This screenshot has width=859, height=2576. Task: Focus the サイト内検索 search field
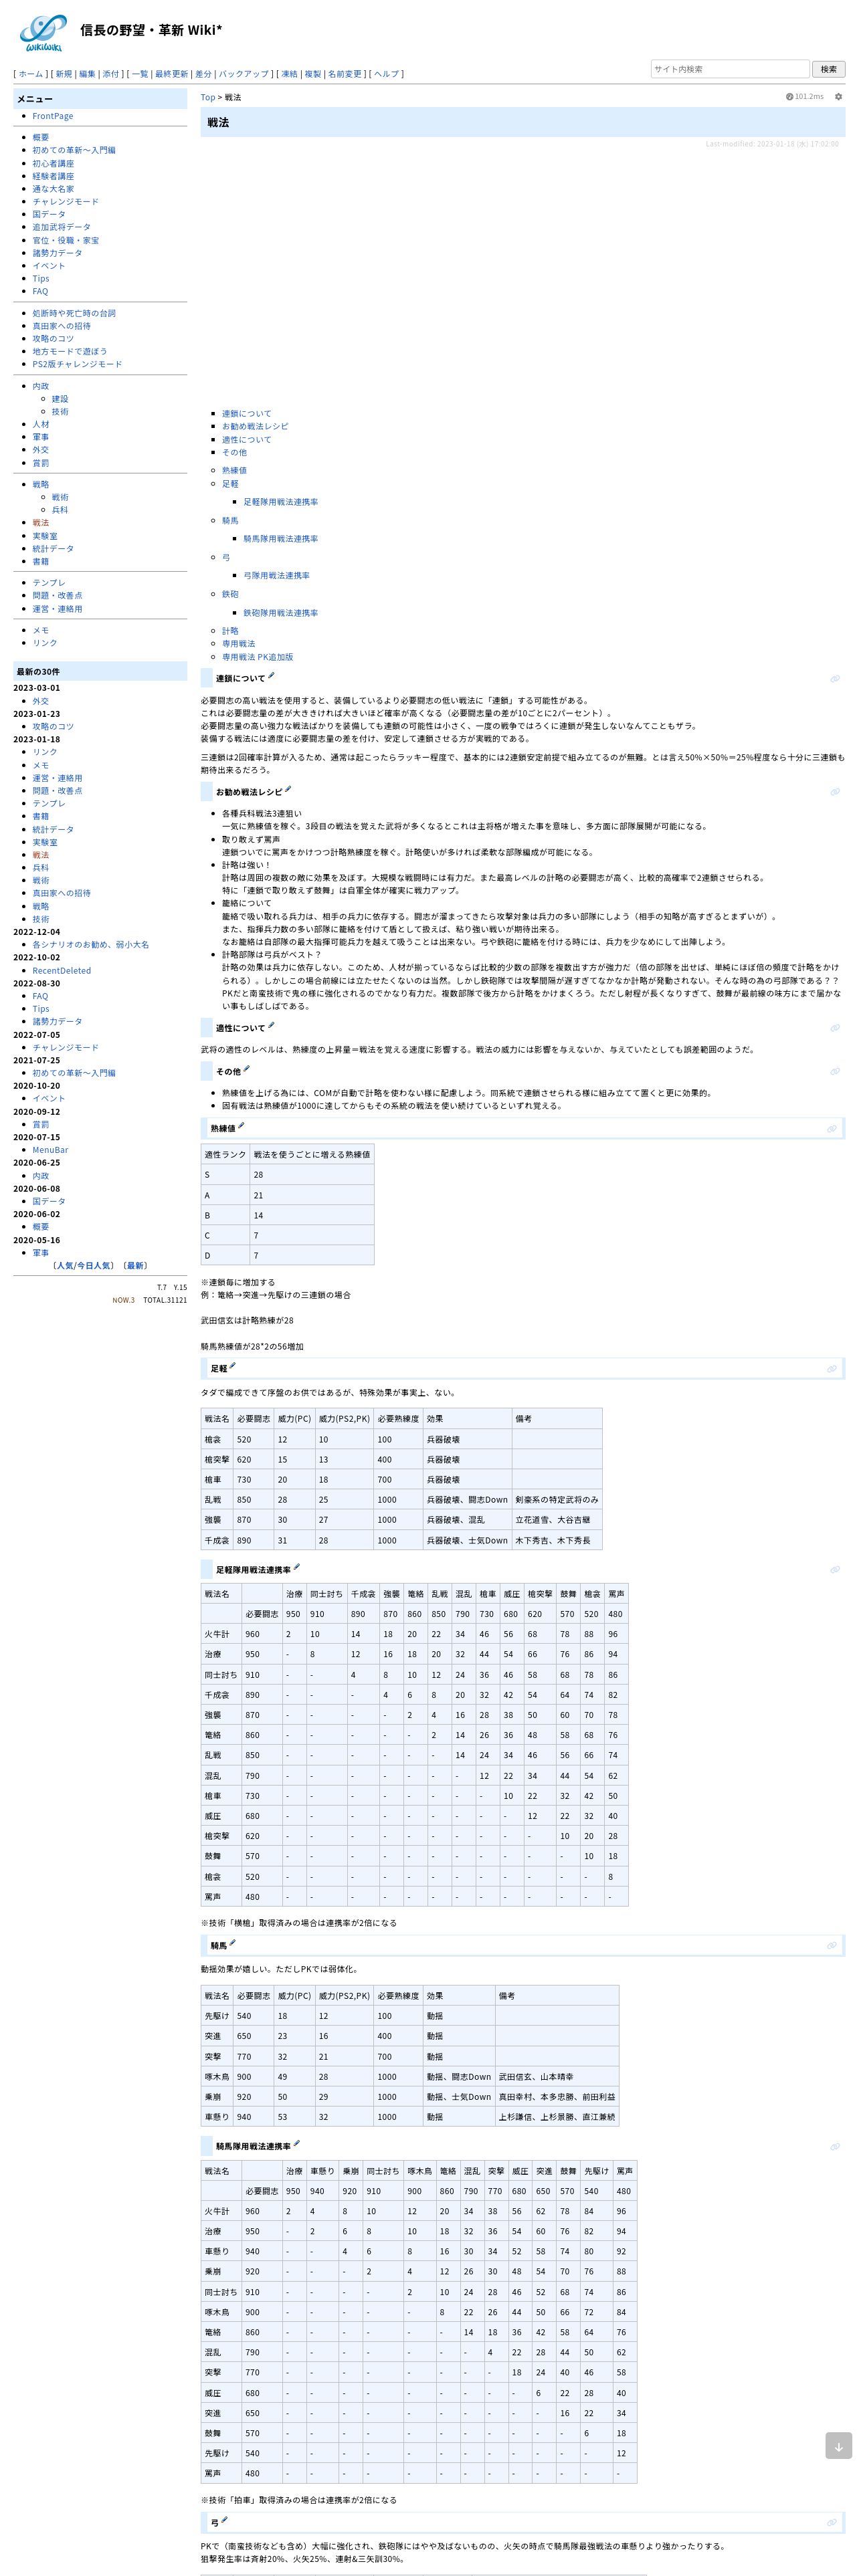729,69
